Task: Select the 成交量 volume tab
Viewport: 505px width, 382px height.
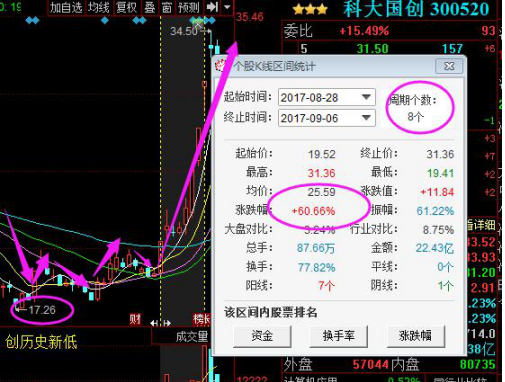Action: point(192,336)
